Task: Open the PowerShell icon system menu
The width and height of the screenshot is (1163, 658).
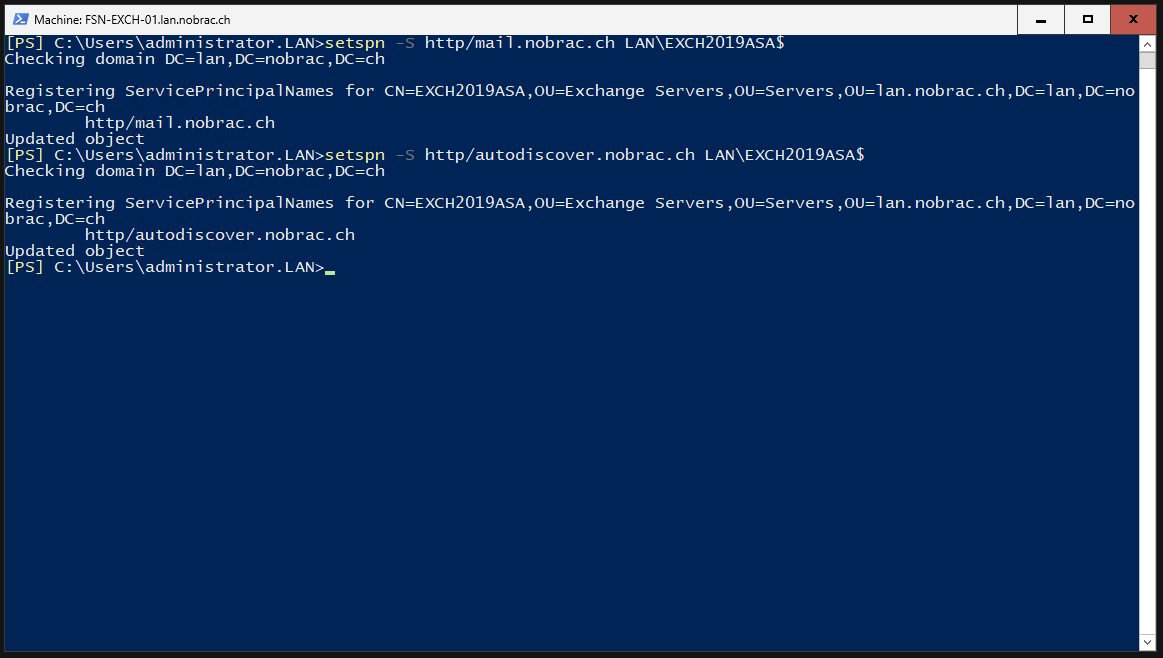Action: pos(21,19)
